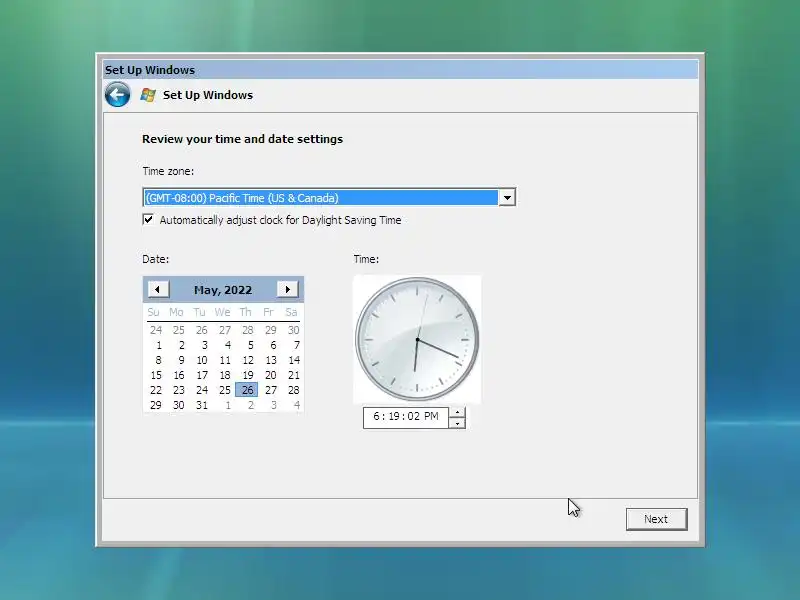
Task: Select May 26 in the calendar
Action: [247, 390]
